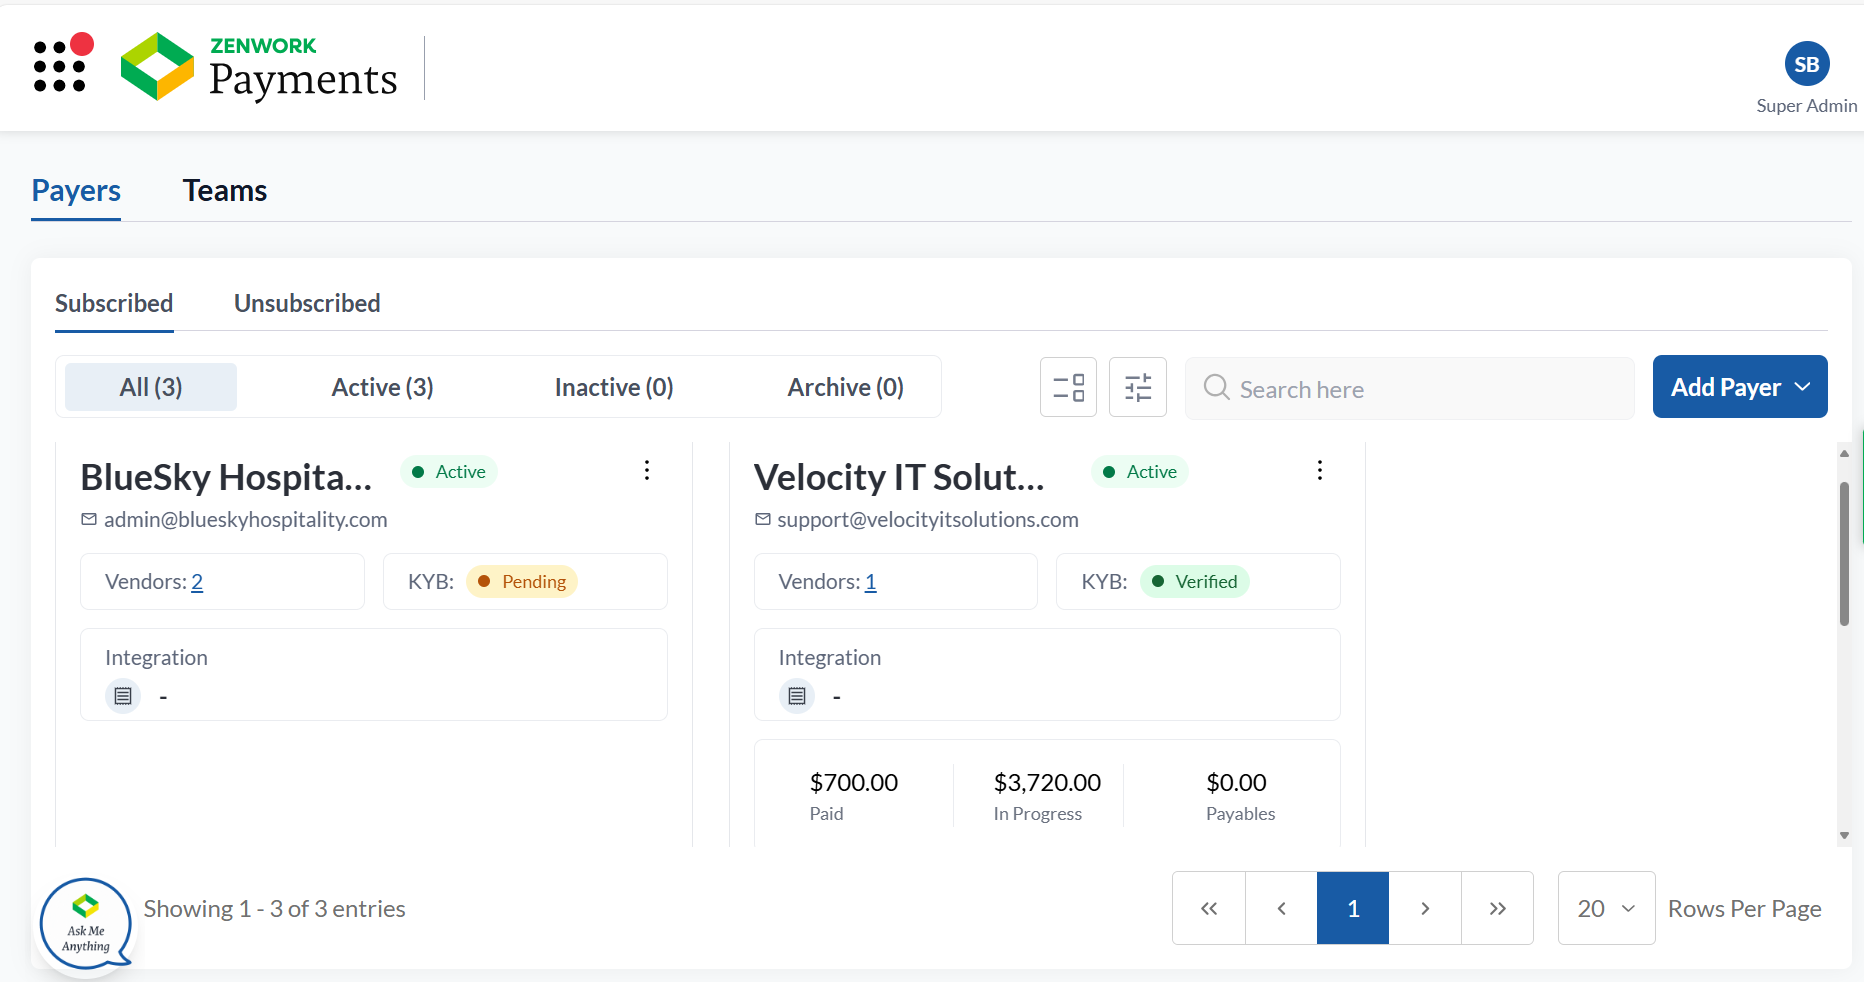The height and width of the screenshot is (982, 1864).
Task: Open the SB user profile avatar
Action: pos(1806,65)
